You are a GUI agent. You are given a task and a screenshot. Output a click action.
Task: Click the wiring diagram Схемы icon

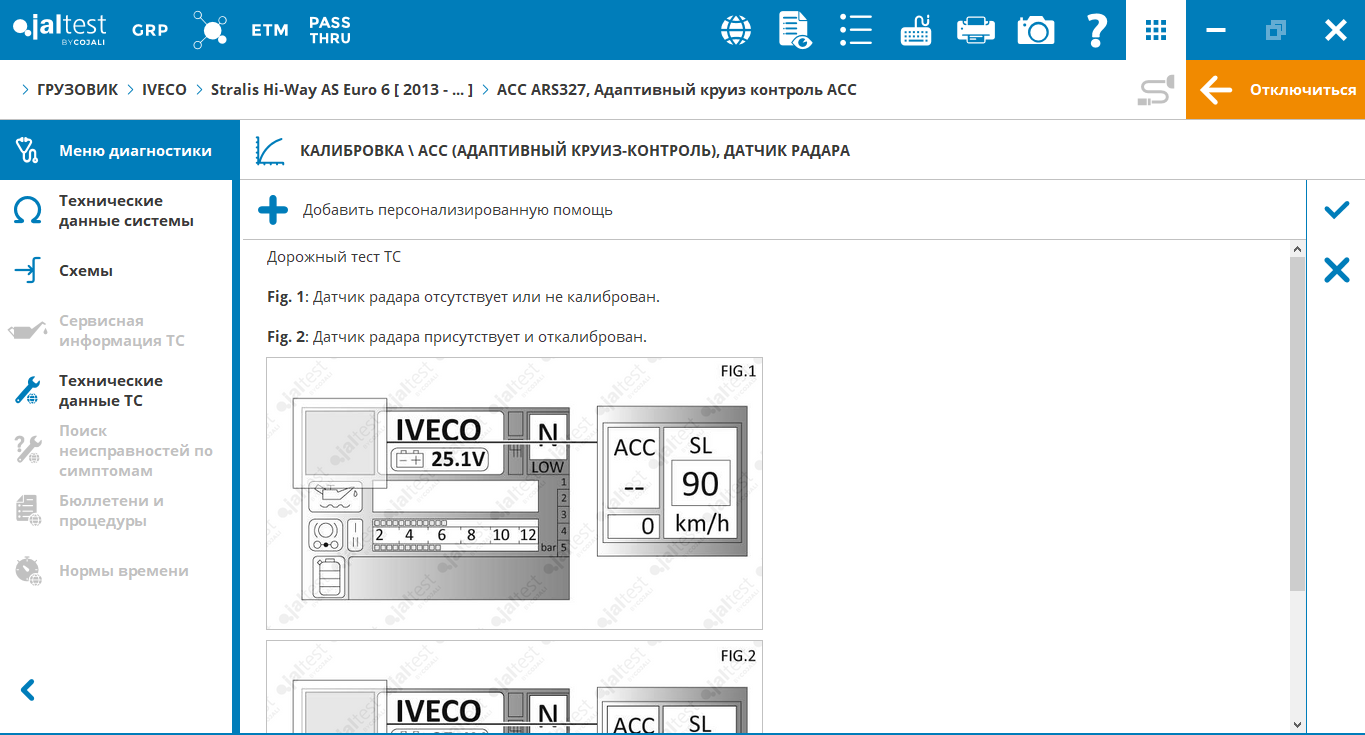pos(28,271)
